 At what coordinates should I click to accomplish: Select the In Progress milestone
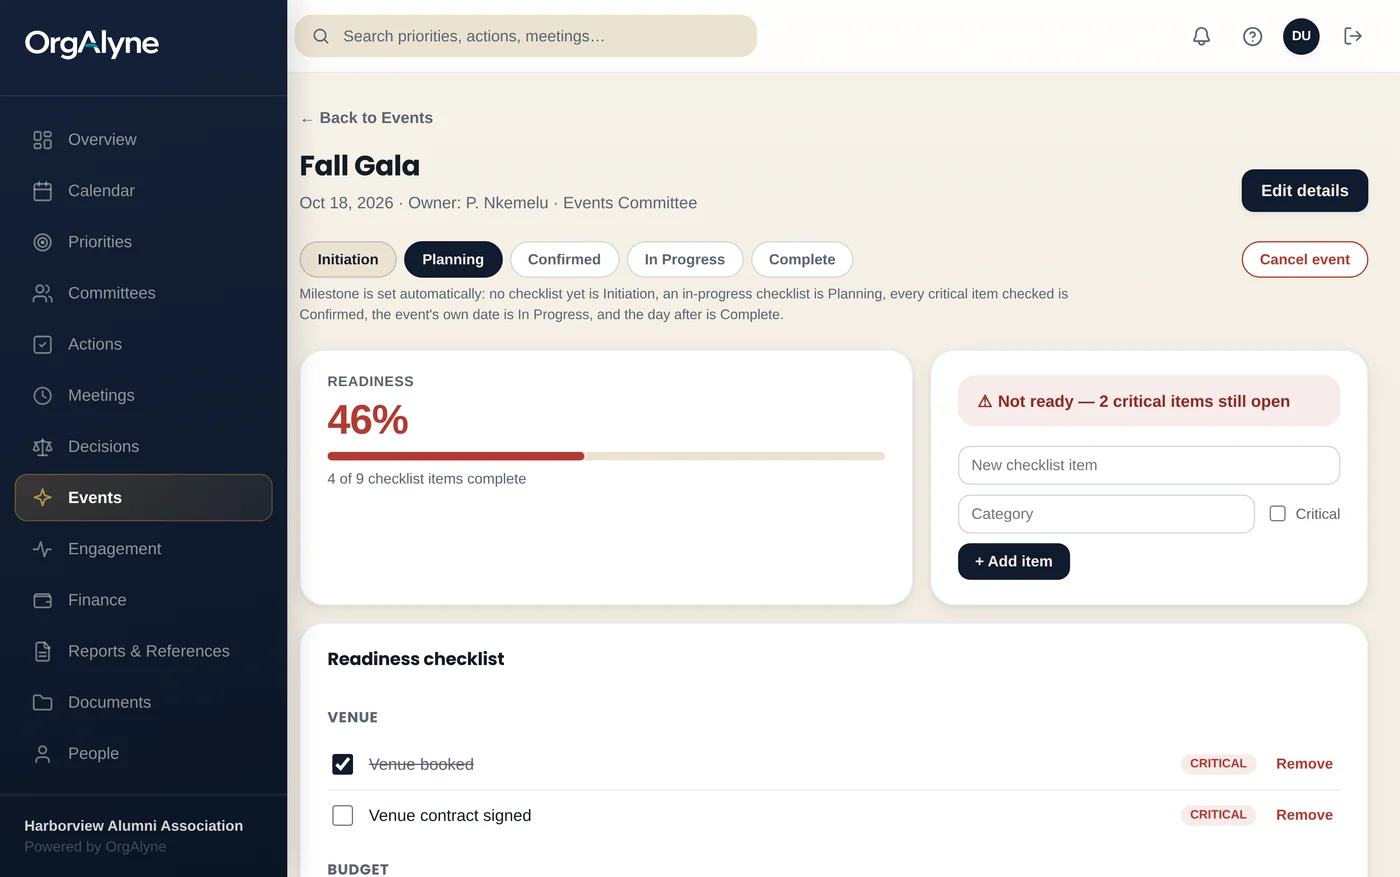click(x=685, y=259)
